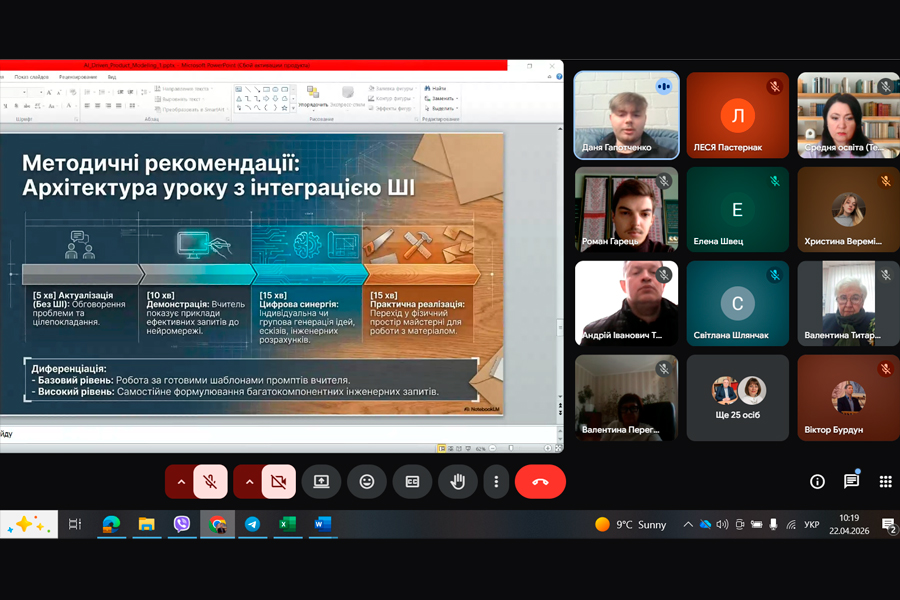
Task: Switch to Normal view status bar icon
Action: tap(441, 448)
